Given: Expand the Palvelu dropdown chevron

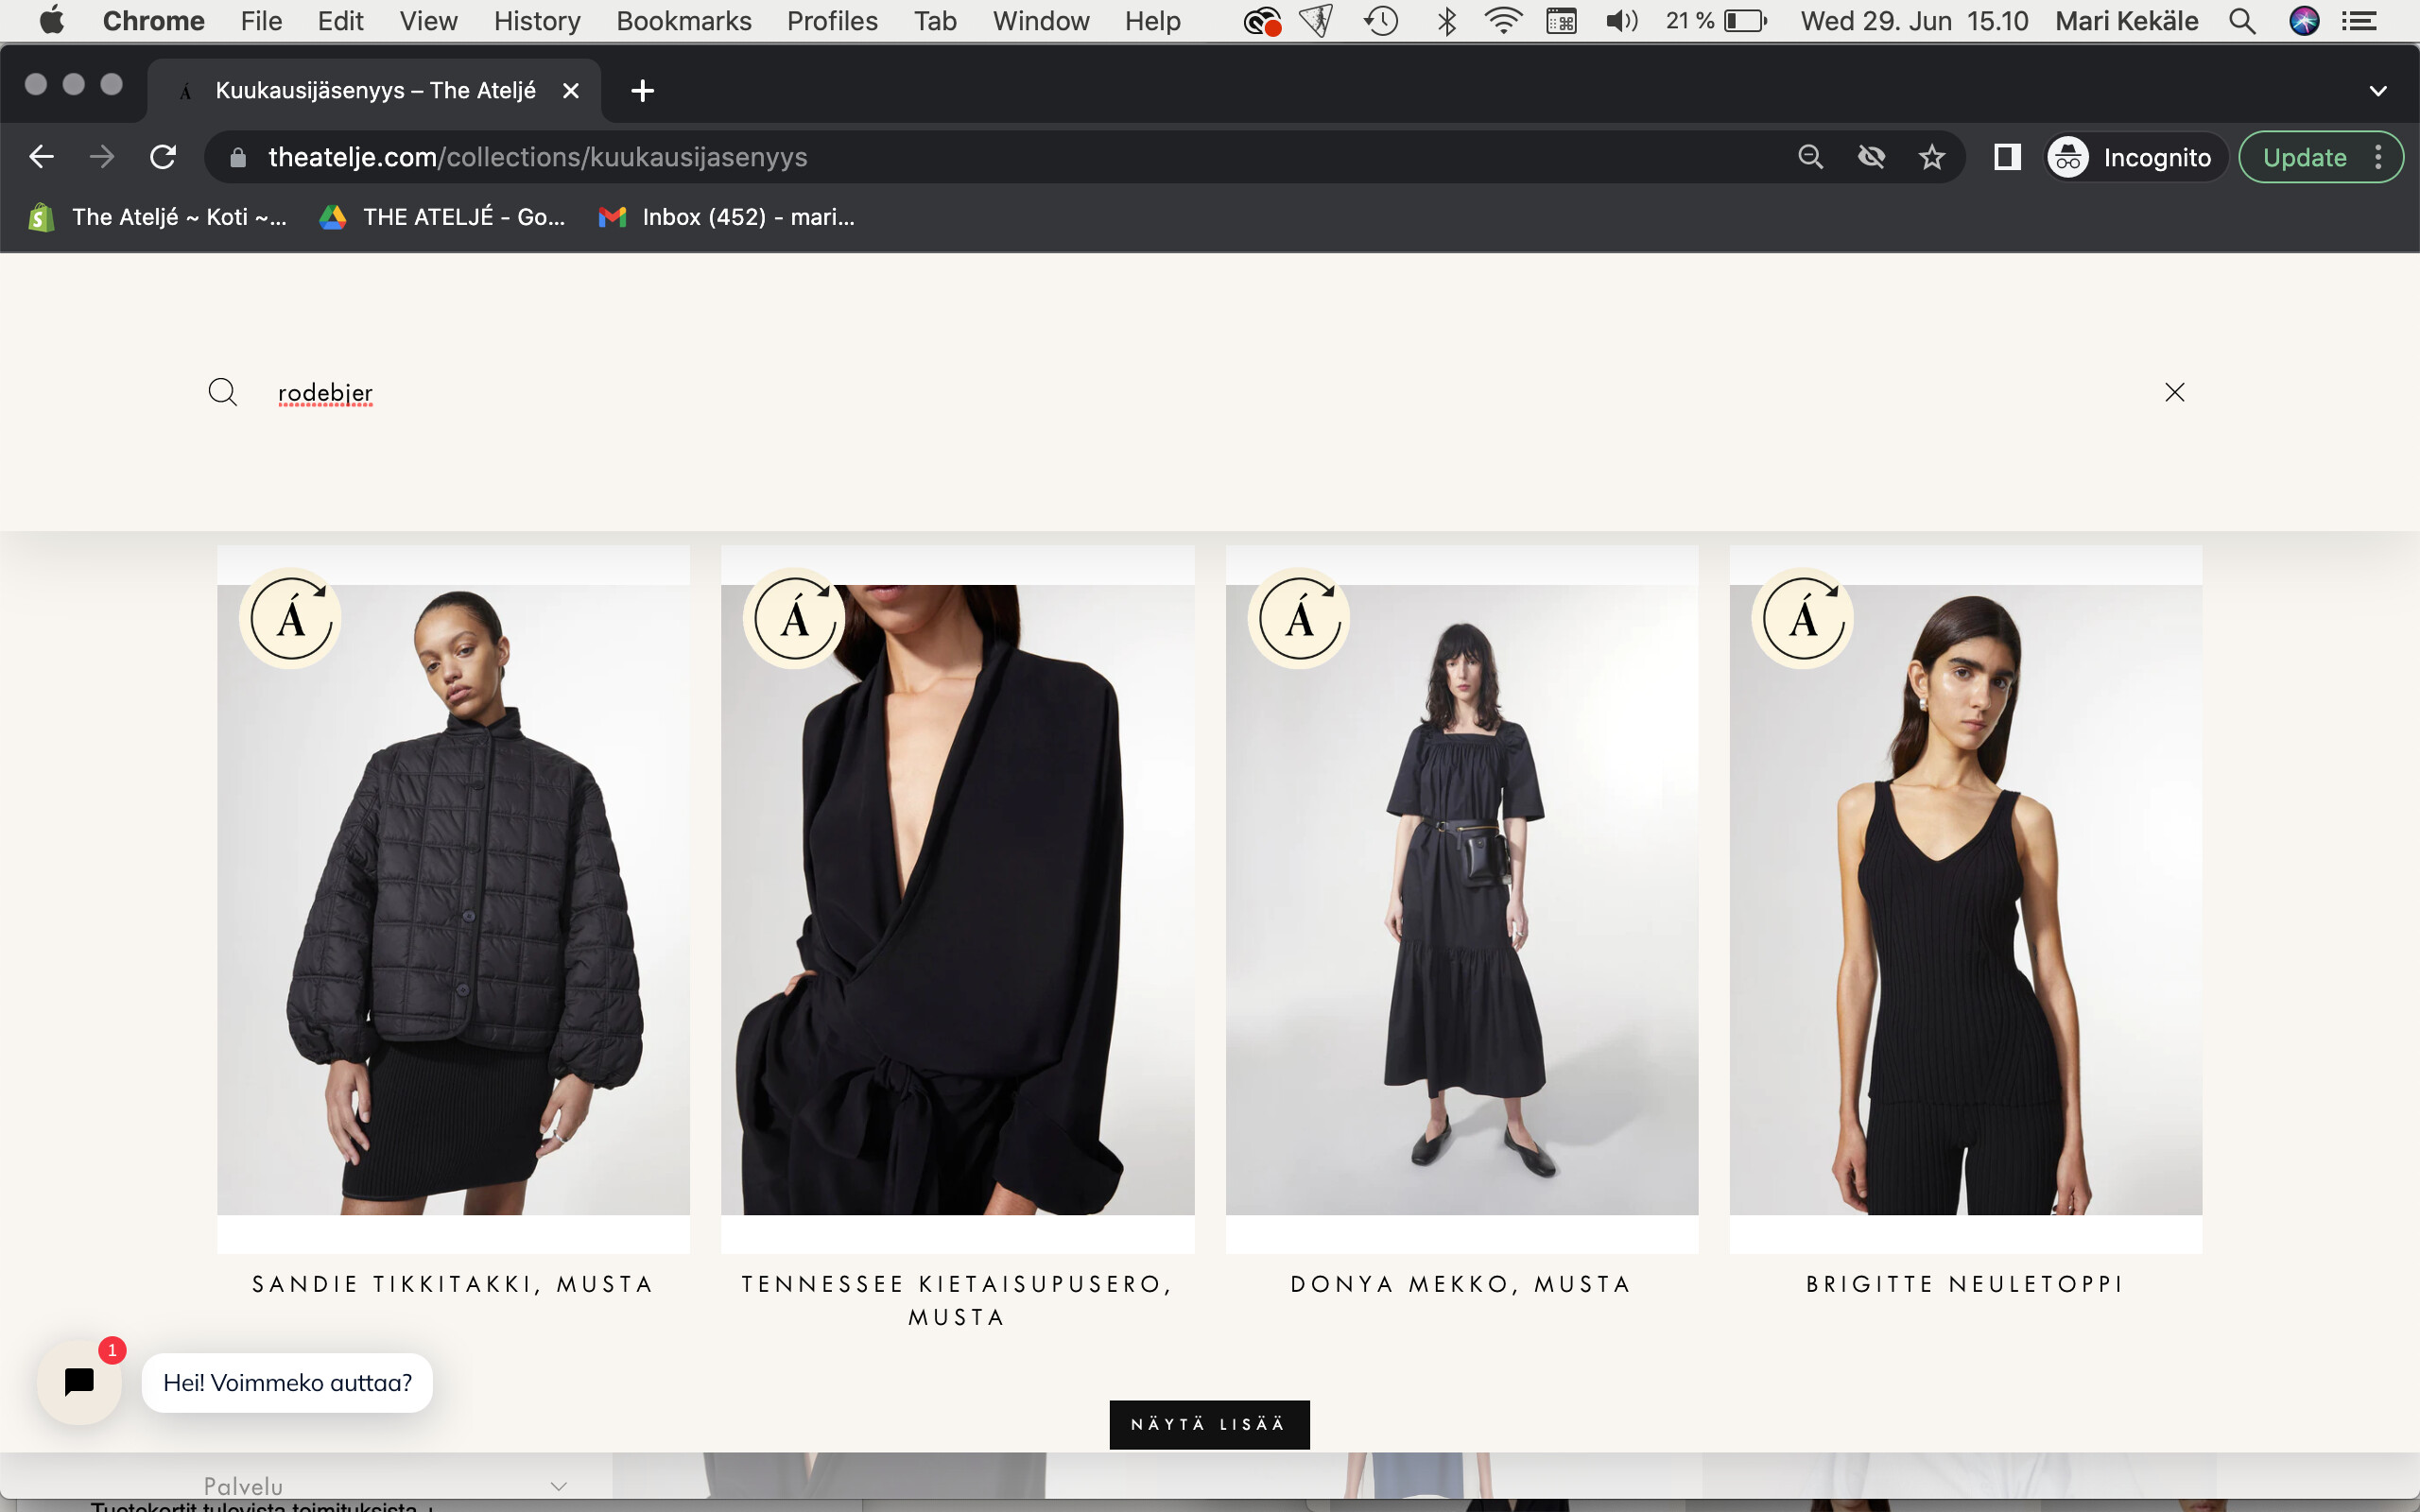Looking at the screenshot, I should tap(559, 1486).
